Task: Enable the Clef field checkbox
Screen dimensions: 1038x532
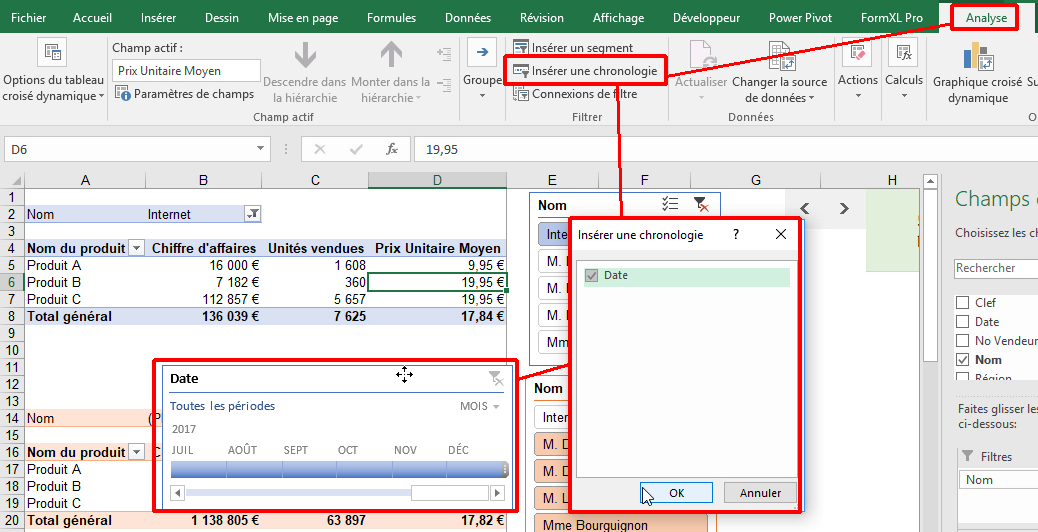Action: 962,303
